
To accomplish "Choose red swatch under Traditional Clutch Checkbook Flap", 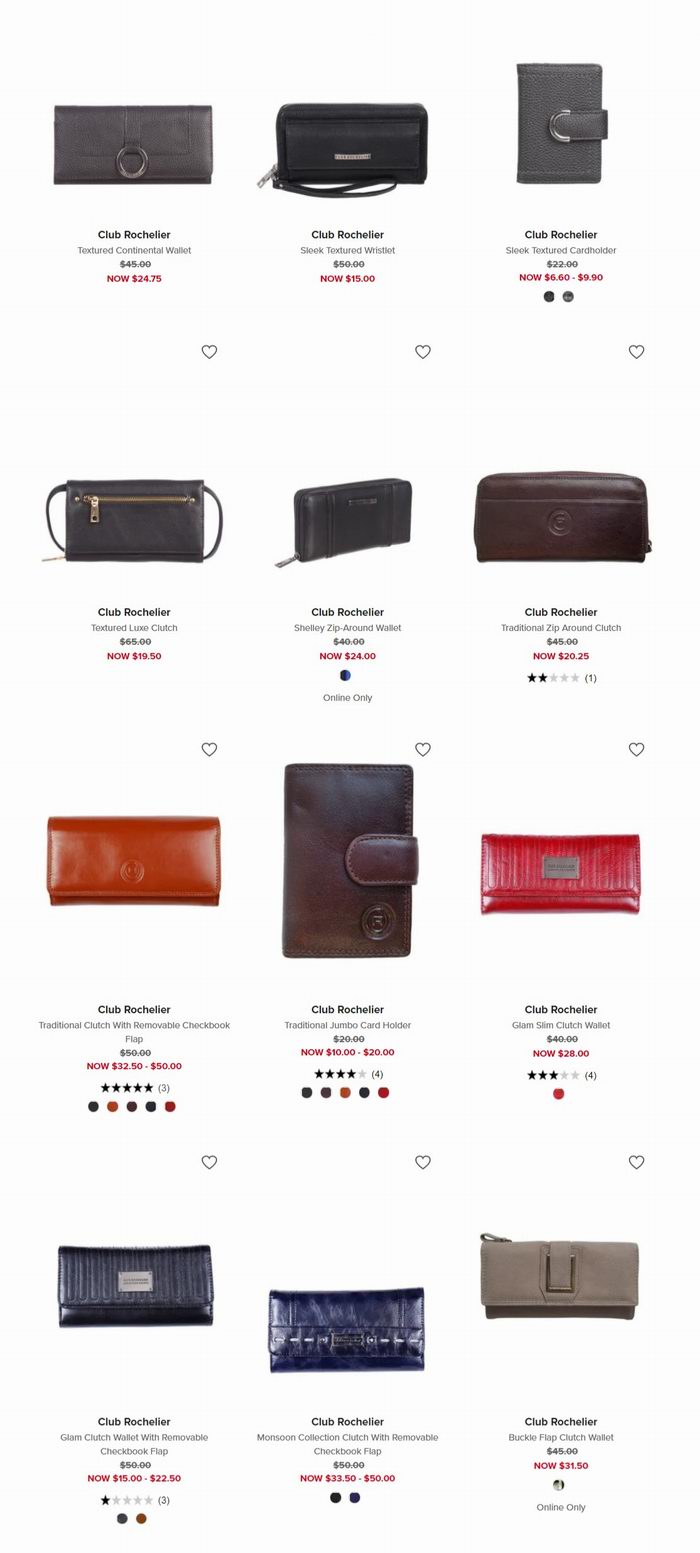I will (170, 1107).
